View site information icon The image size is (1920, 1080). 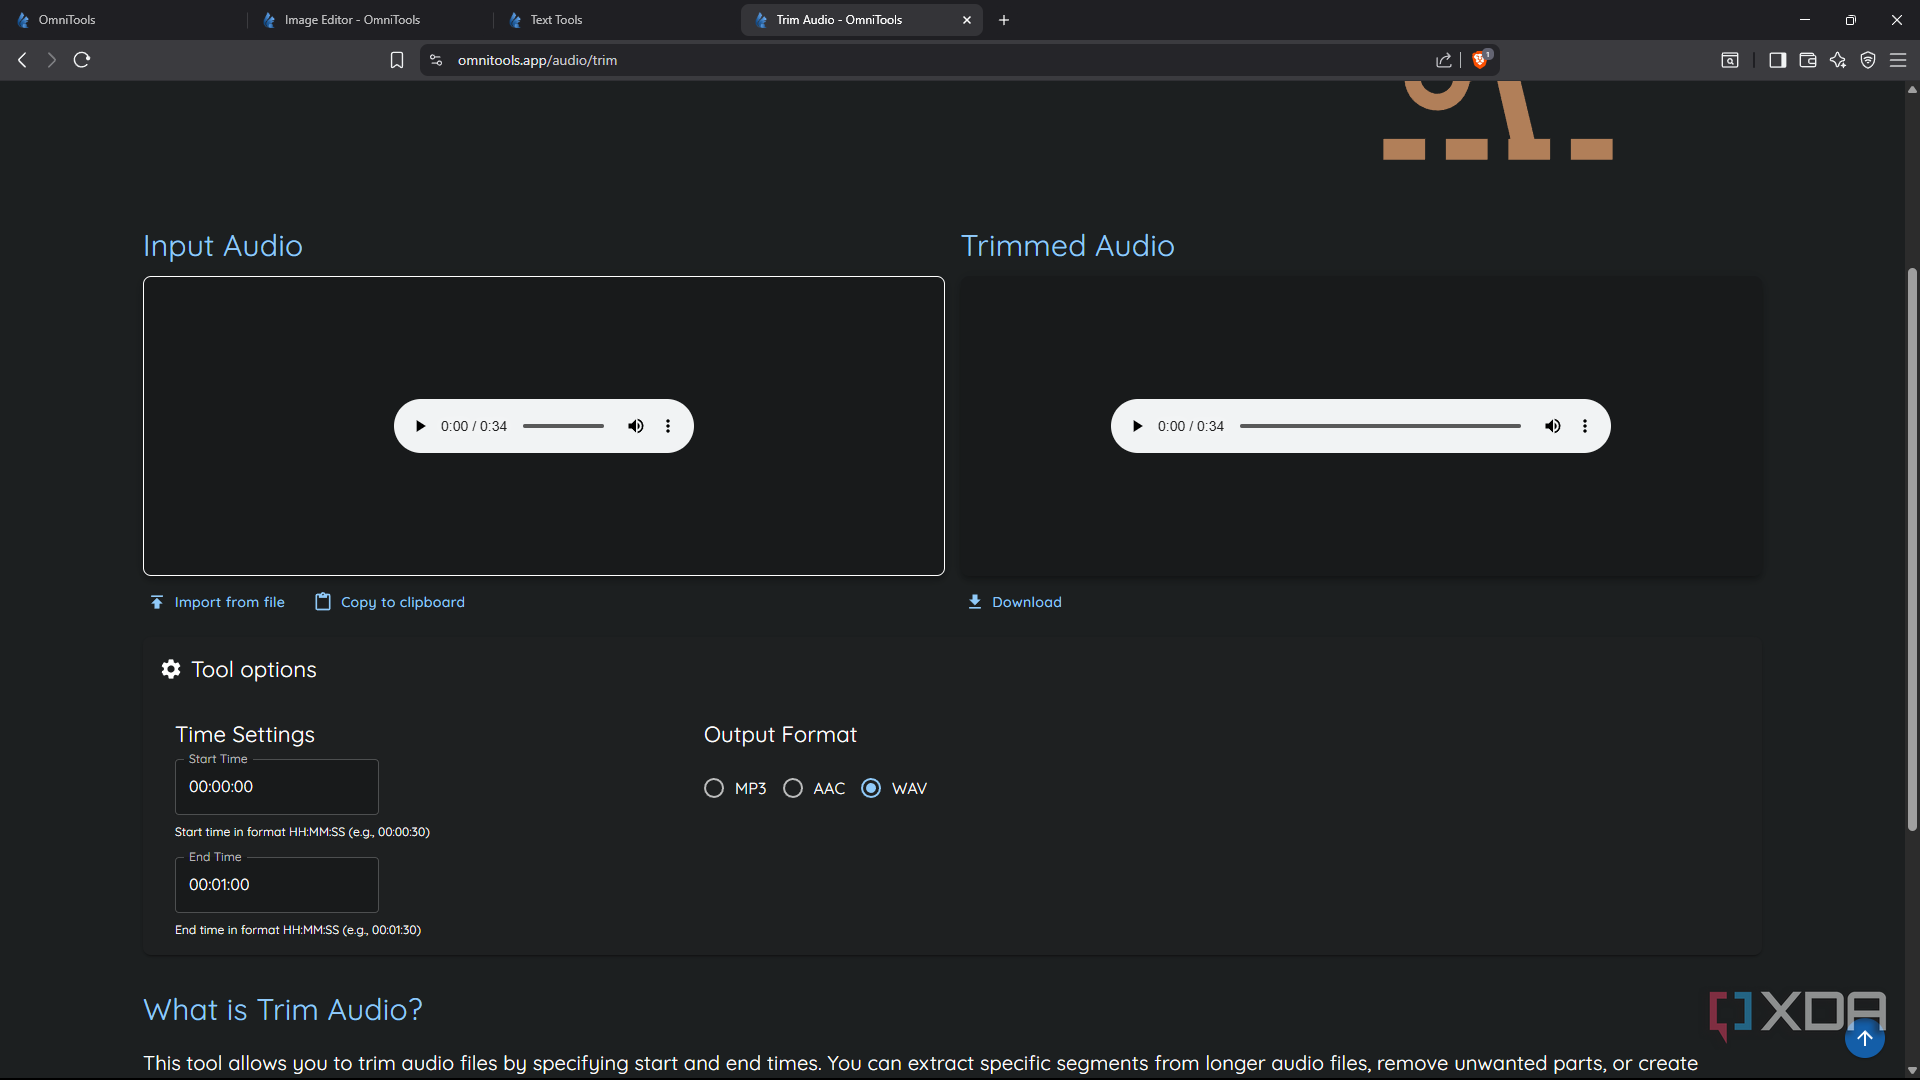pyautogui.click(x=436, y=60)
